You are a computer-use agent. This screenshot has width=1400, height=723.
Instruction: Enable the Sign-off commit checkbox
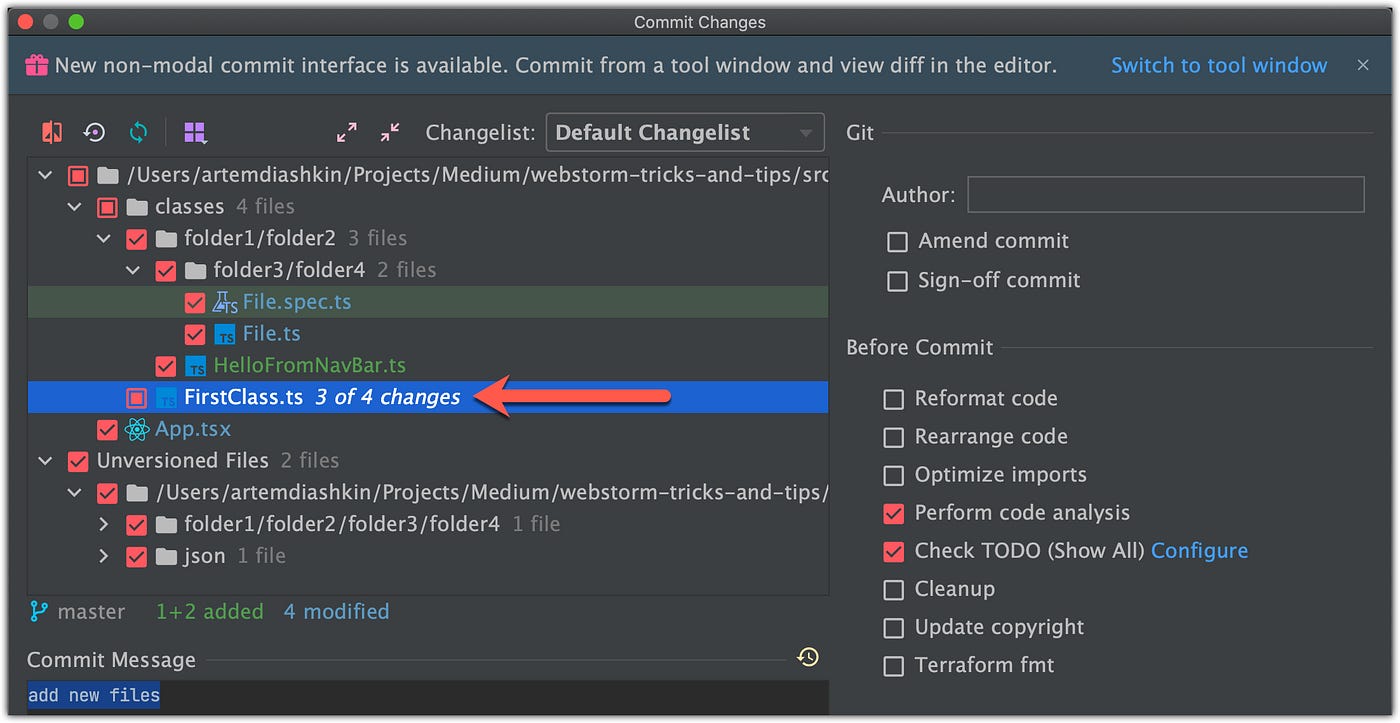(897, 281)
